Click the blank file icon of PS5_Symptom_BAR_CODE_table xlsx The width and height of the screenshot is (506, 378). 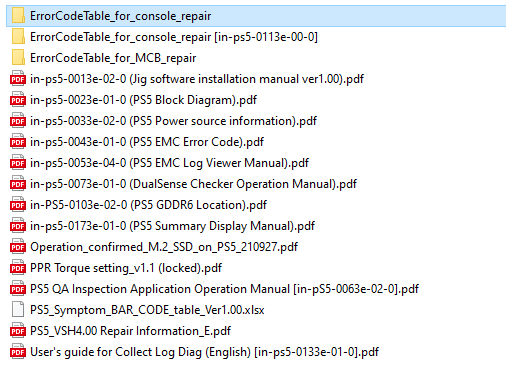click(18, 310)
